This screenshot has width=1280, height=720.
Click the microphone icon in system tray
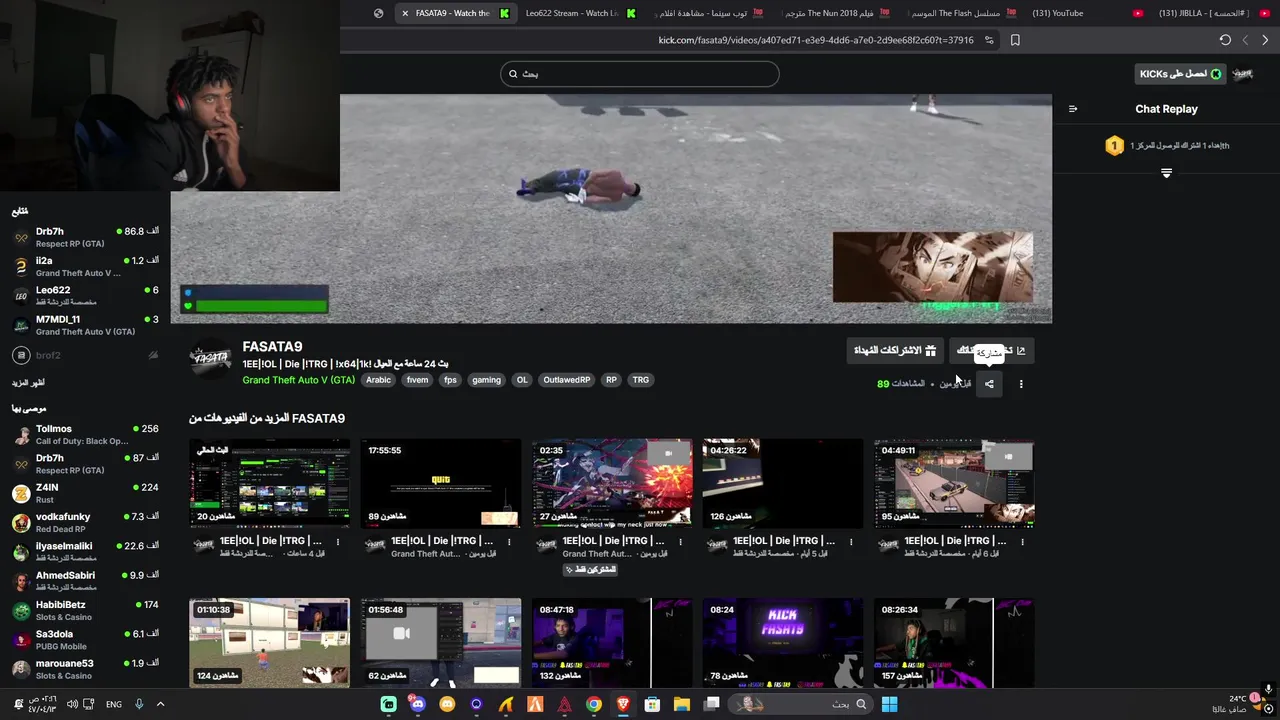tap(139, 704)
